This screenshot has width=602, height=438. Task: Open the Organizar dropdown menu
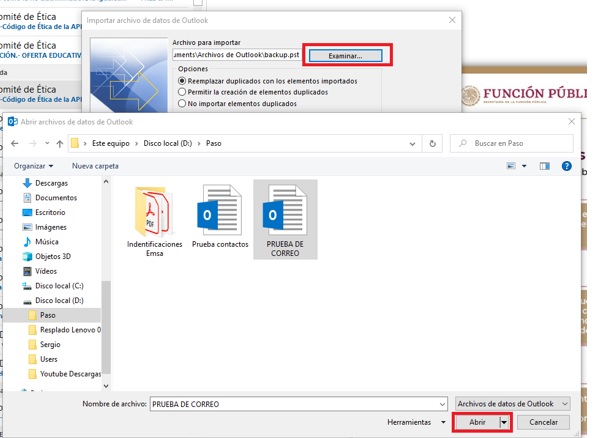click(x=34, y=165)
